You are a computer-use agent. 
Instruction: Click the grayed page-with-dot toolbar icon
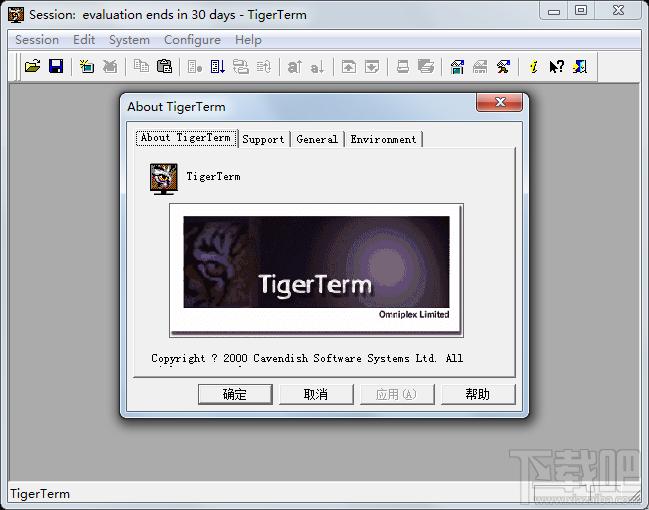195,66
